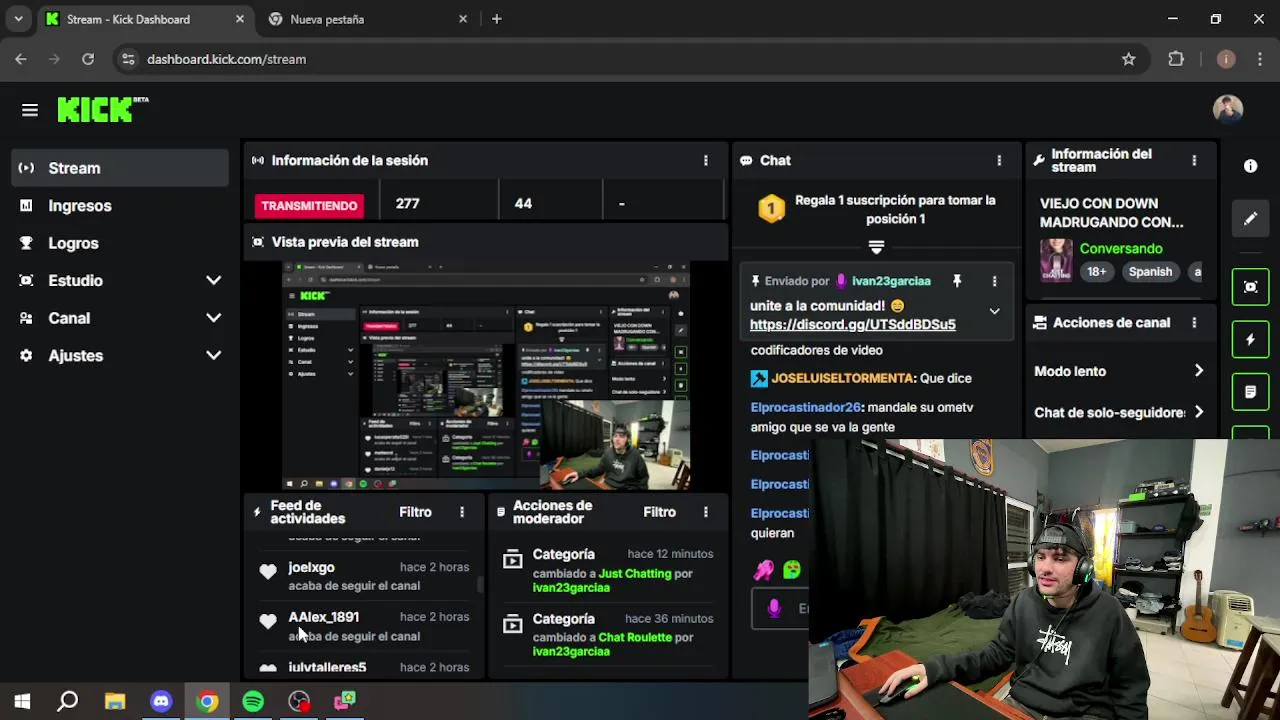Click the heart icon next to AAlex_1891
Image resolution: width=1280 pixels, height=720 pixels.
pyautogui.click(x=268, y=622)
